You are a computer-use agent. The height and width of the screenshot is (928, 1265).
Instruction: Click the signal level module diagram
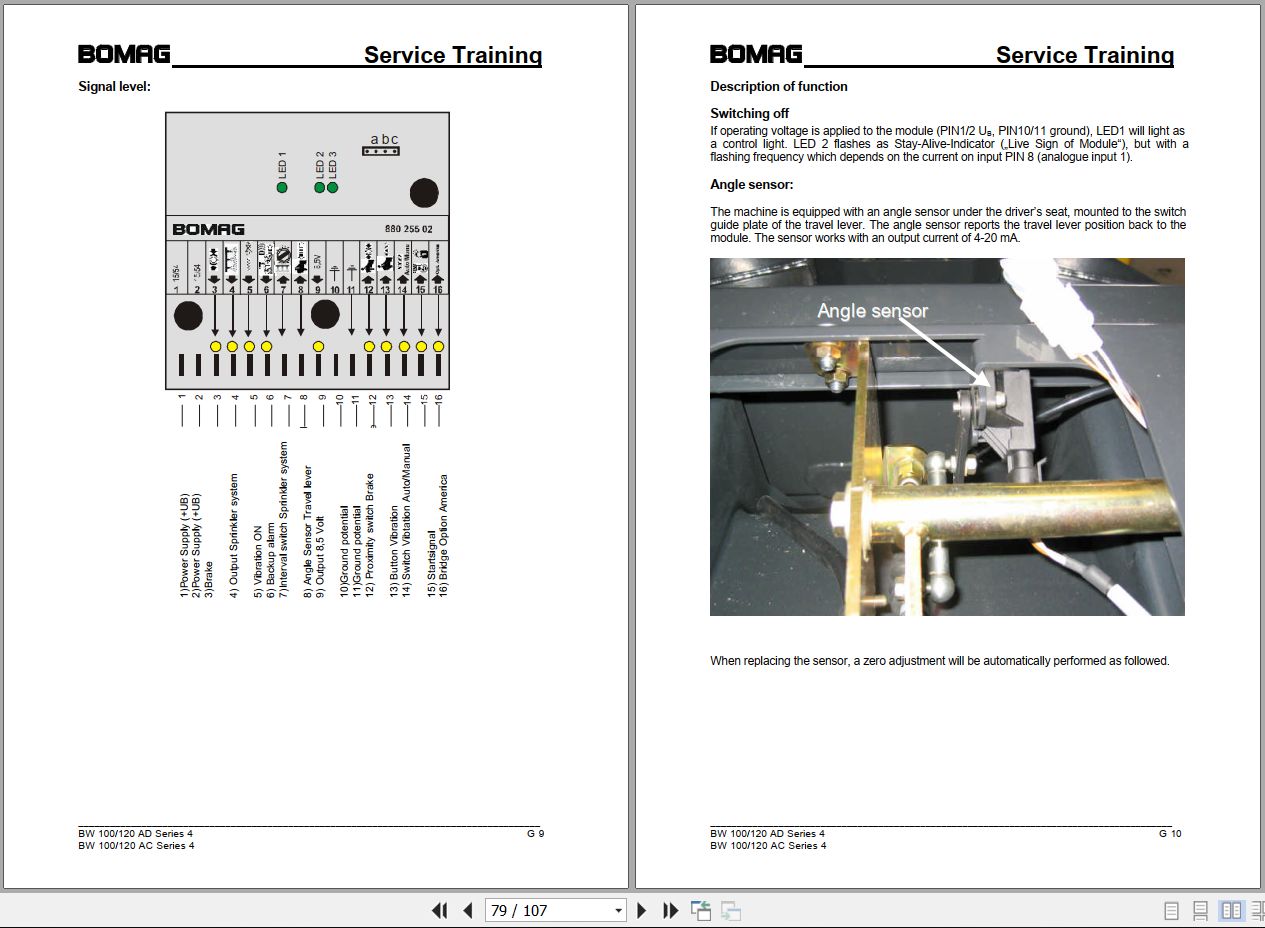[308, 250]
